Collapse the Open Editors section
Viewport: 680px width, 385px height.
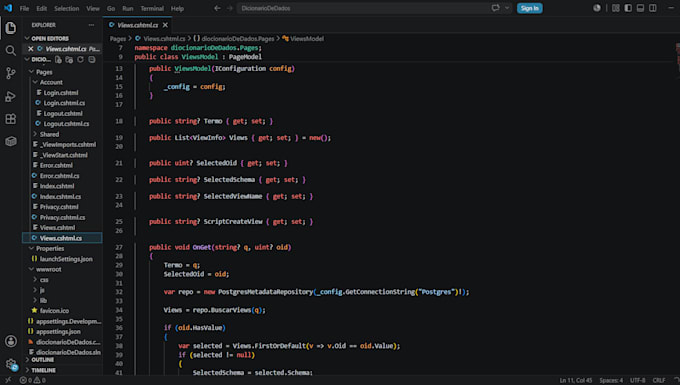click(50, 39)
